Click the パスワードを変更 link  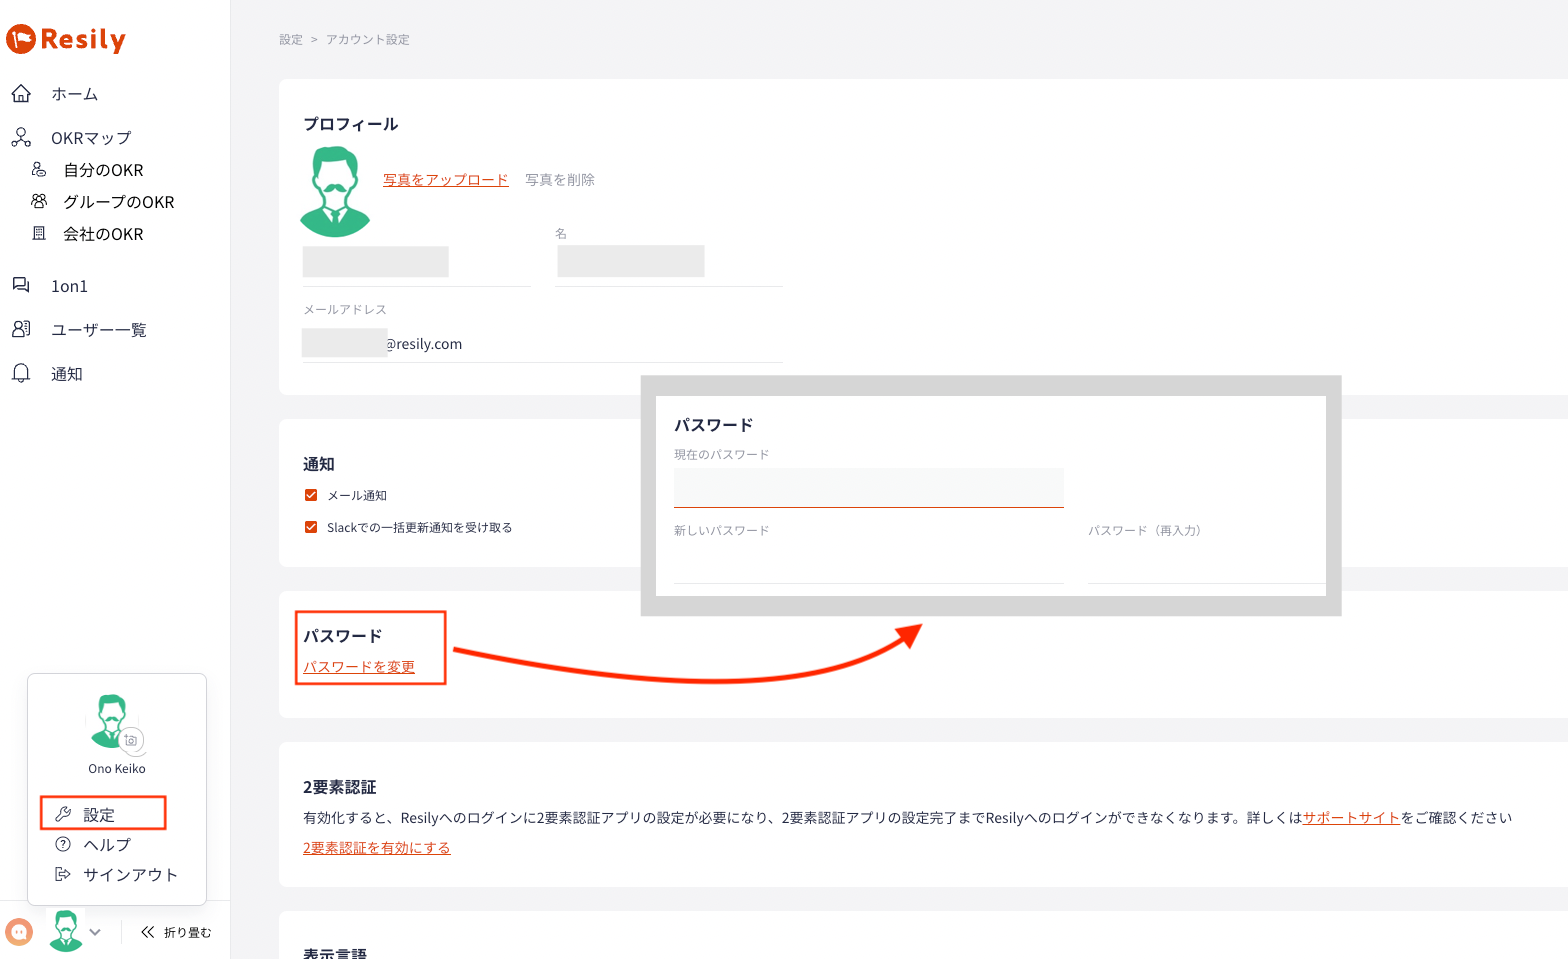point(359,667)
